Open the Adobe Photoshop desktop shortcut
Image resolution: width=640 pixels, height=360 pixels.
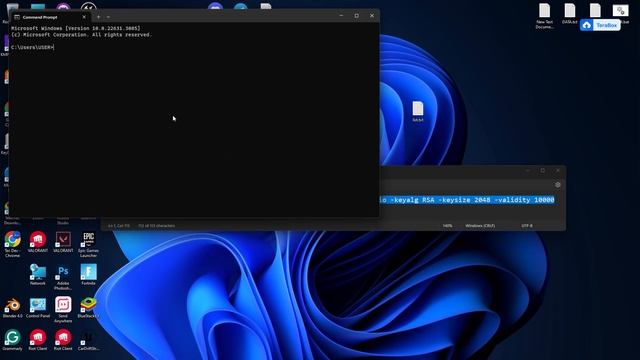click(63, 276)
